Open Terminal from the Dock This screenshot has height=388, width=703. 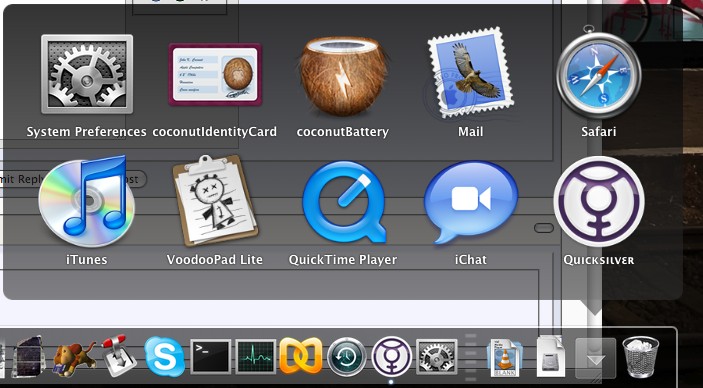[x=210, y=357]
